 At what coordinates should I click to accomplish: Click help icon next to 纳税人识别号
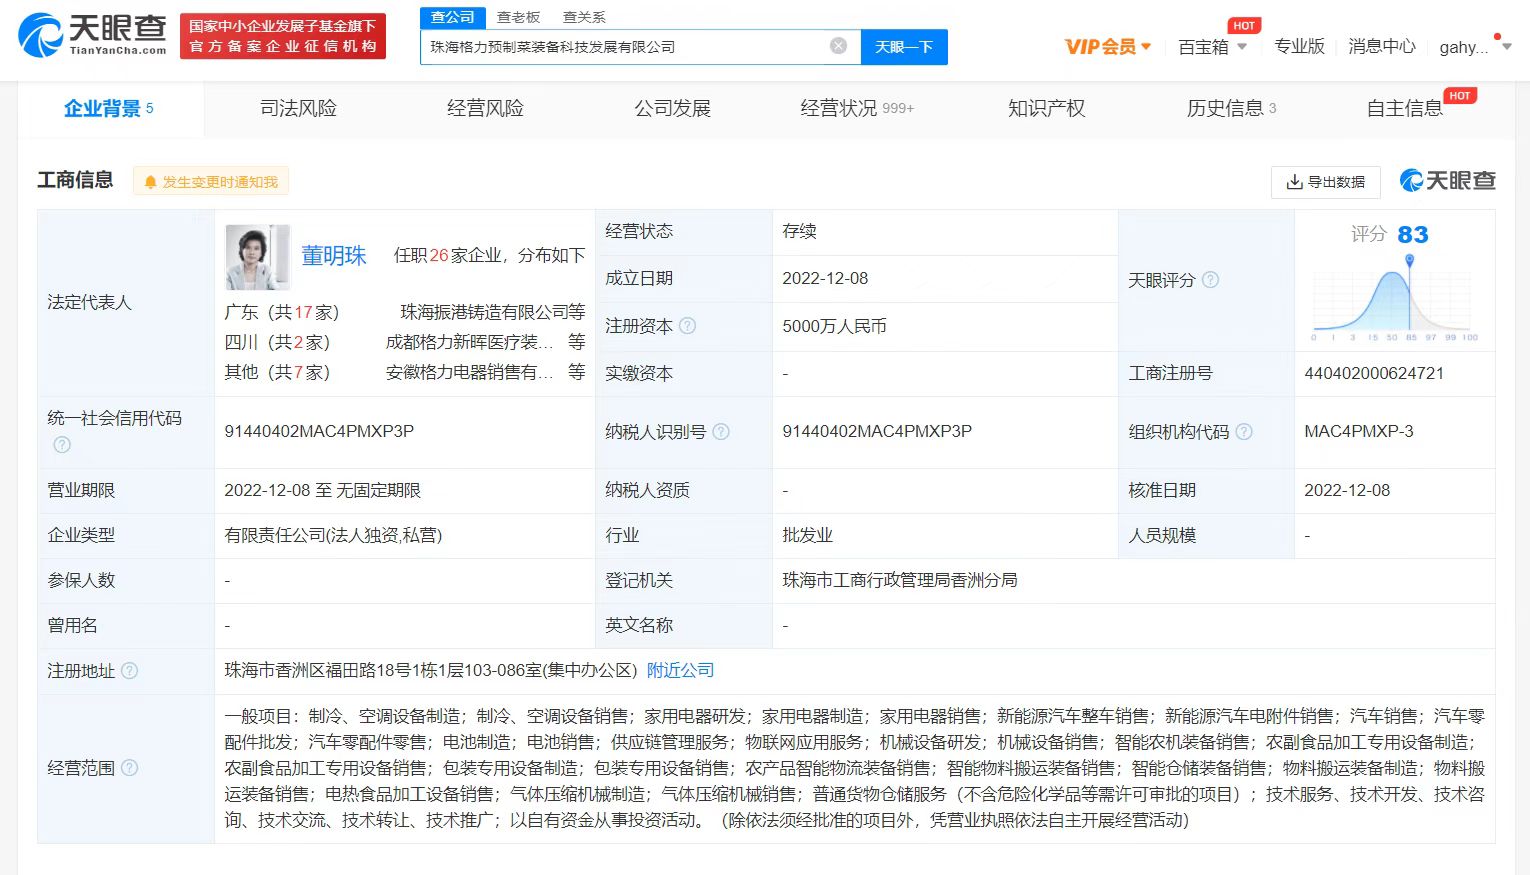pyautogui.click(x=720, y=432)
